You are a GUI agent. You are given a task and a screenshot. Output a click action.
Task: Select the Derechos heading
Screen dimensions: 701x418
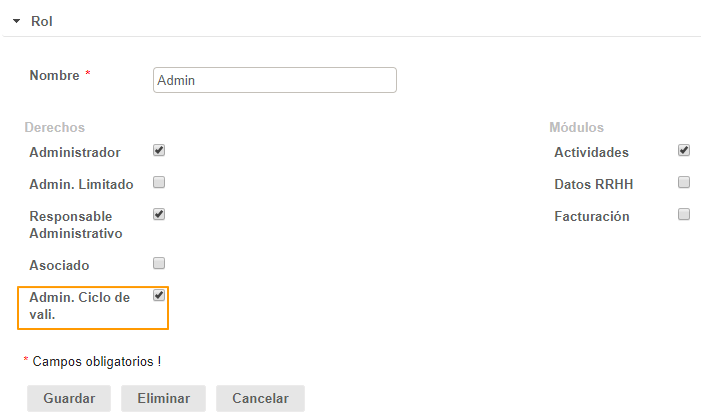point(54,128)
